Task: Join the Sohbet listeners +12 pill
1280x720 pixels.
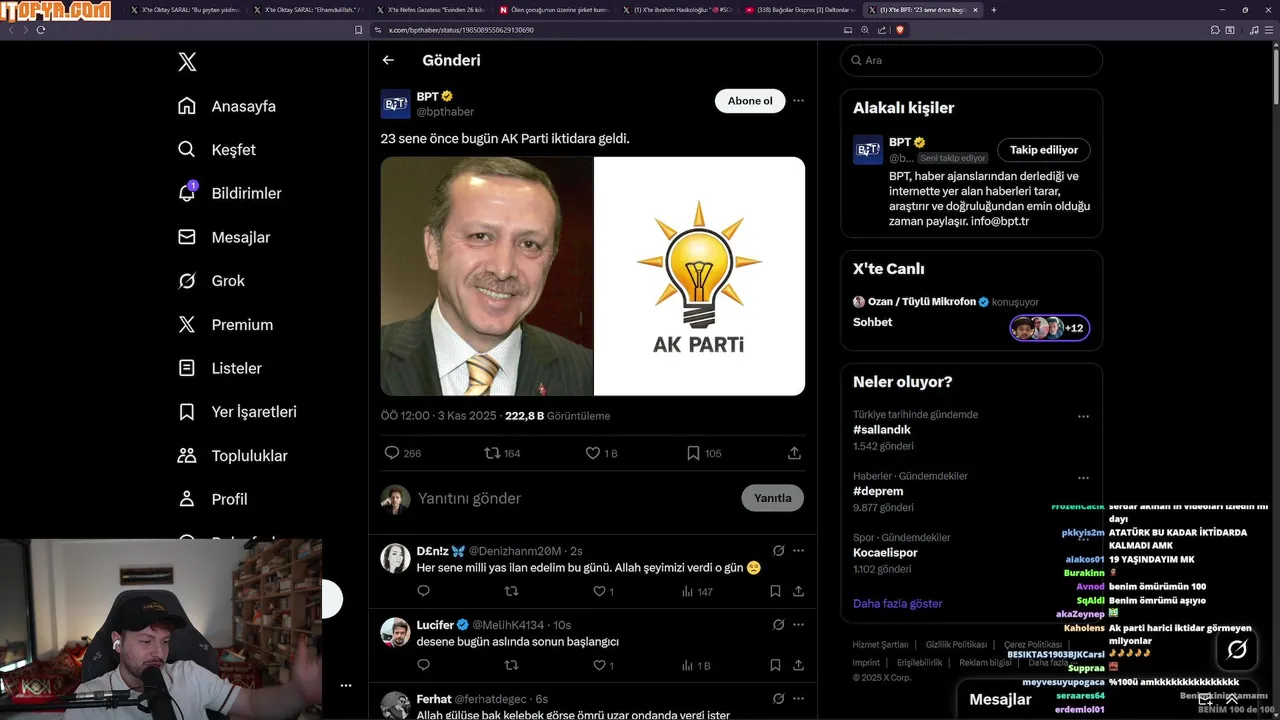Action: [x=1049, y=328]
